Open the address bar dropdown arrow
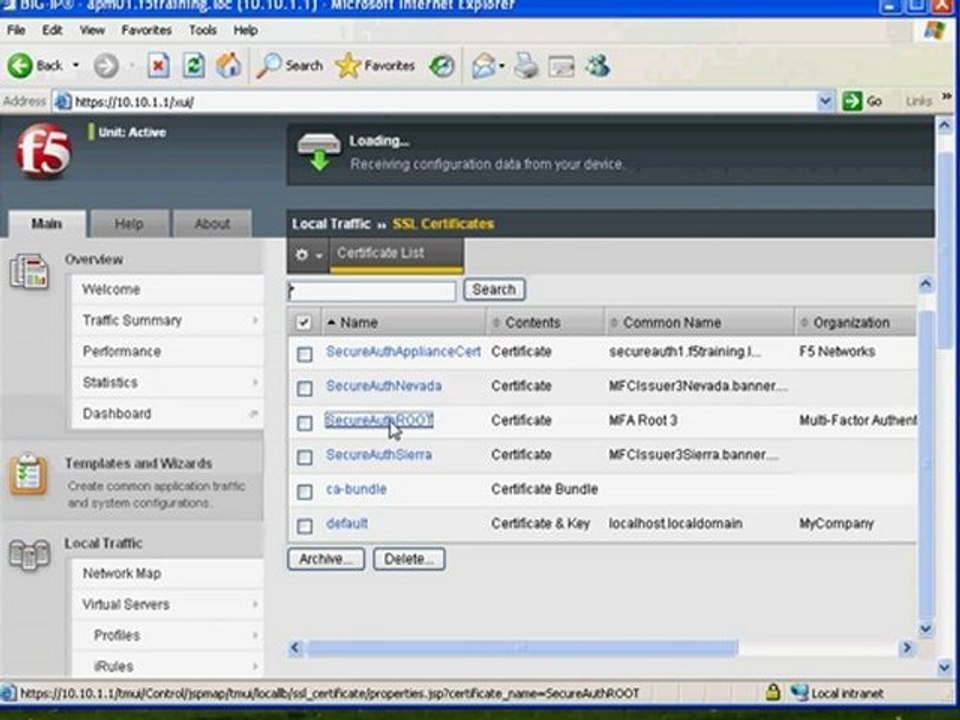This screenshot has width=960, height=720. pyautogui.click(x=825, y=101)
